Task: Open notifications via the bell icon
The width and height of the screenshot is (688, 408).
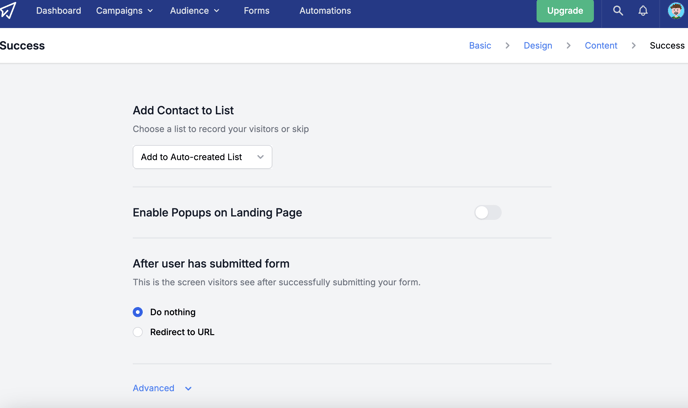Action: coord(643,11)
